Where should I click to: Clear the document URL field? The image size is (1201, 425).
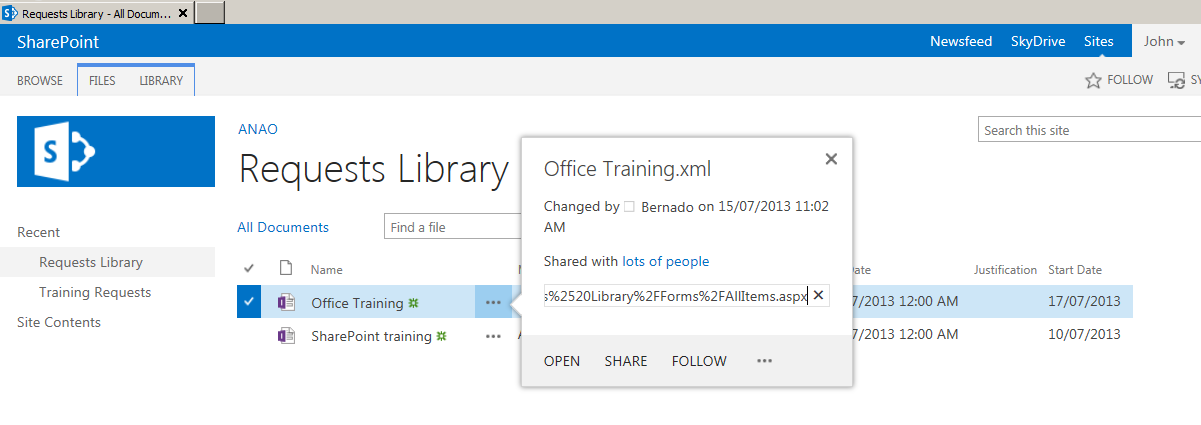(818, 295)
